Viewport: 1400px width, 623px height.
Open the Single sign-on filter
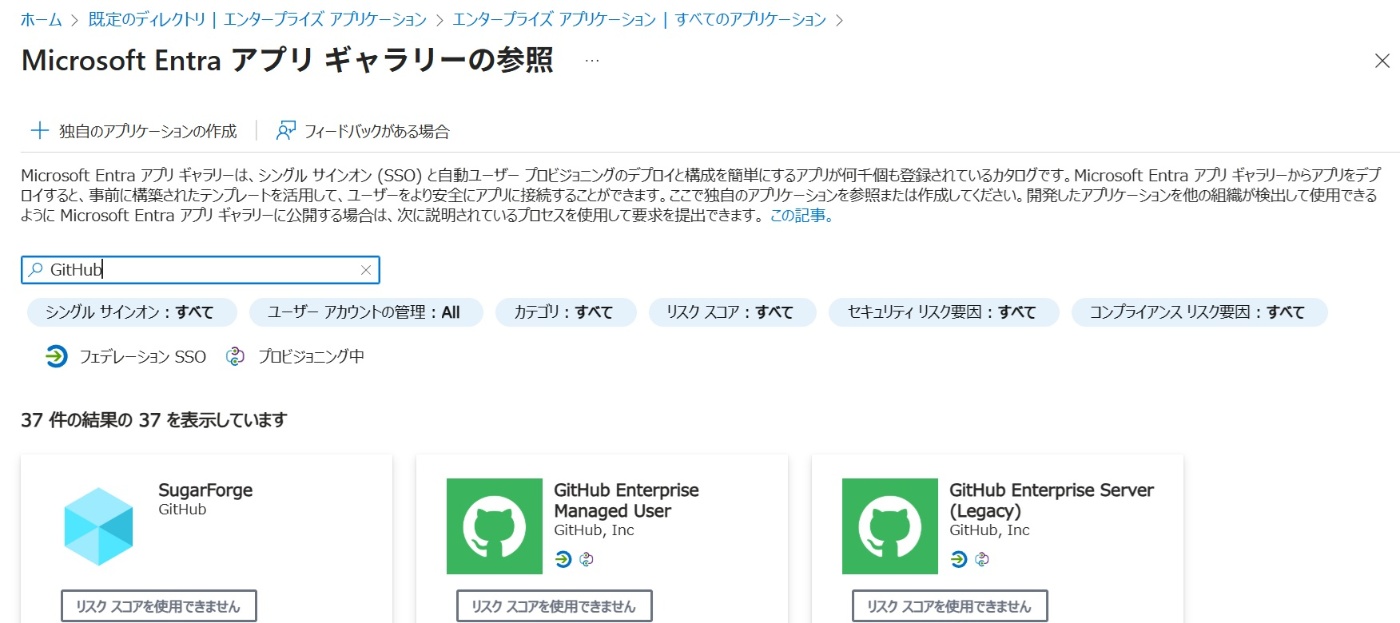tap(131, 312)
